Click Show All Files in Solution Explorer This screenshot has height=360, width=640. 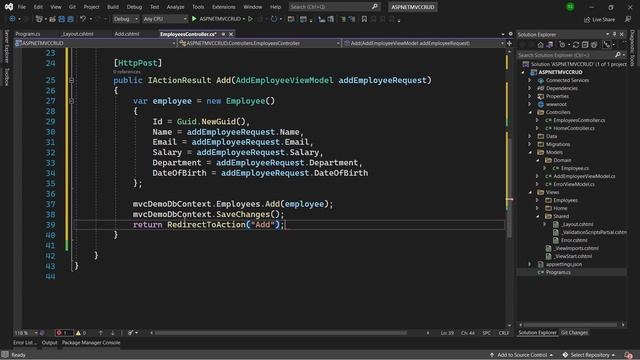[594, 45]
